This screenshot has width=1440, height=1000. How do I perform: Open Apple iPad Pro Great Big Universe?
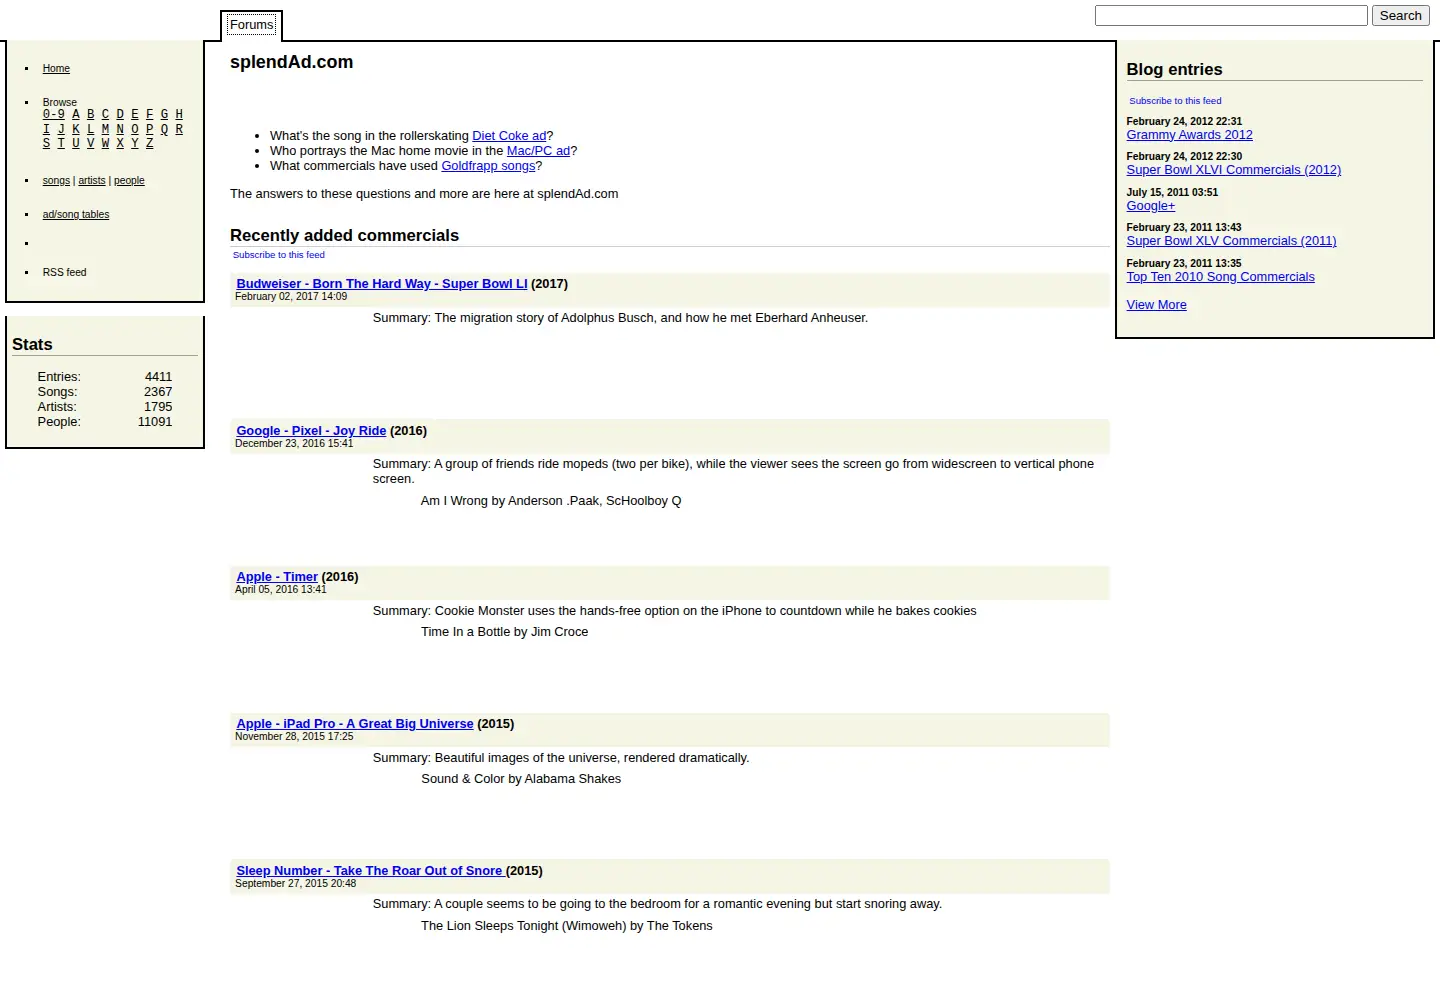[355, 724]
